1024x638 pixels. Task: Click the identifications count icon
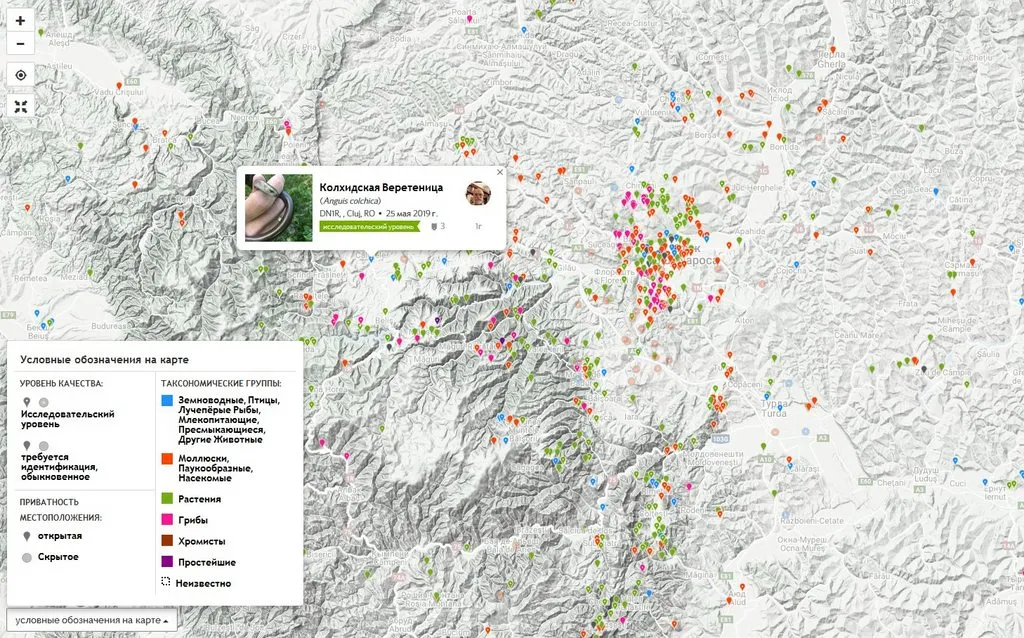point(433,227)
